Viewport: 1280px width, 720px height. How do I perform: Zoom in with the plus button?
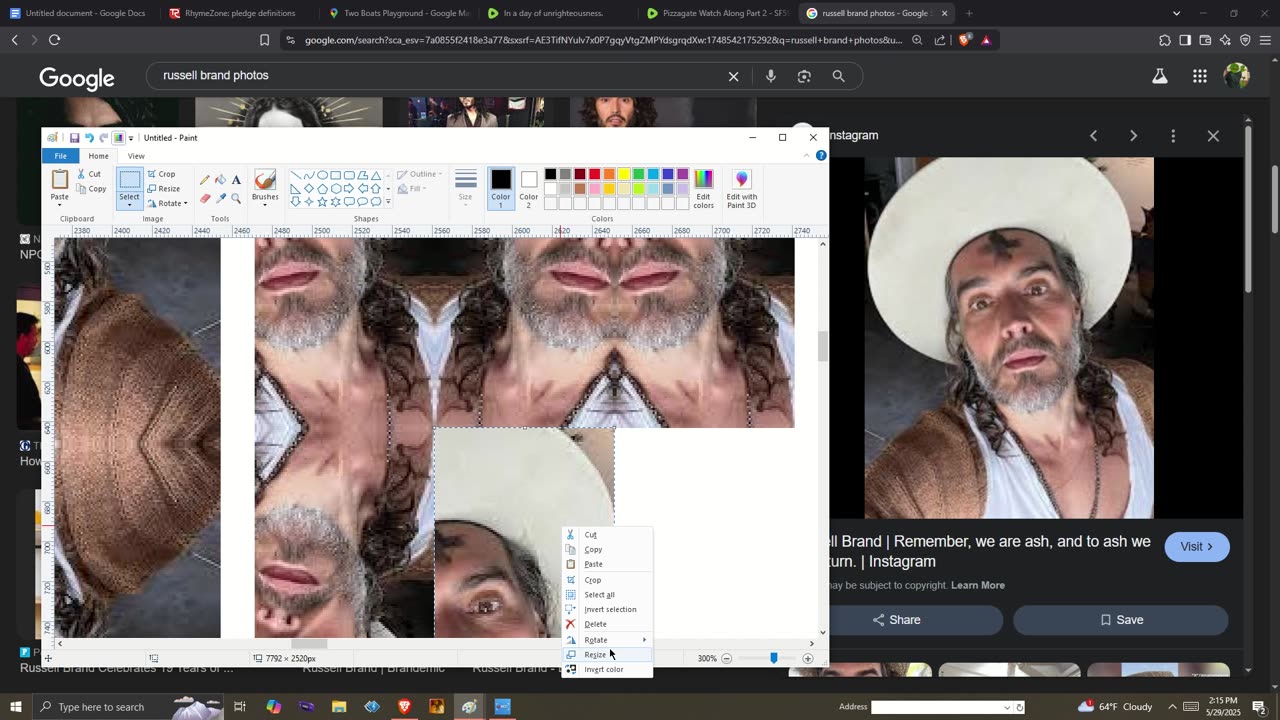(x=808, y=658)
